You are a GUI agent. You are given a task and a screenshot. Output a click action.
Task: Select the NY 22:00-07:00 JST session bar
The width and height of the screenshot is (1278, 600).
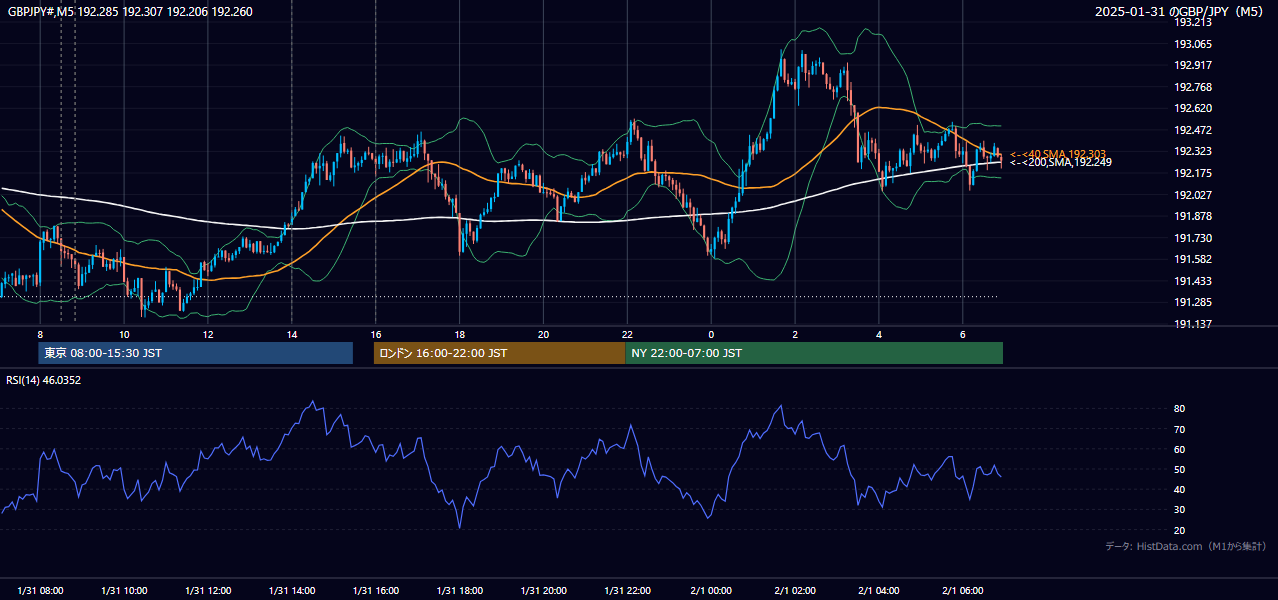[814, 353]
